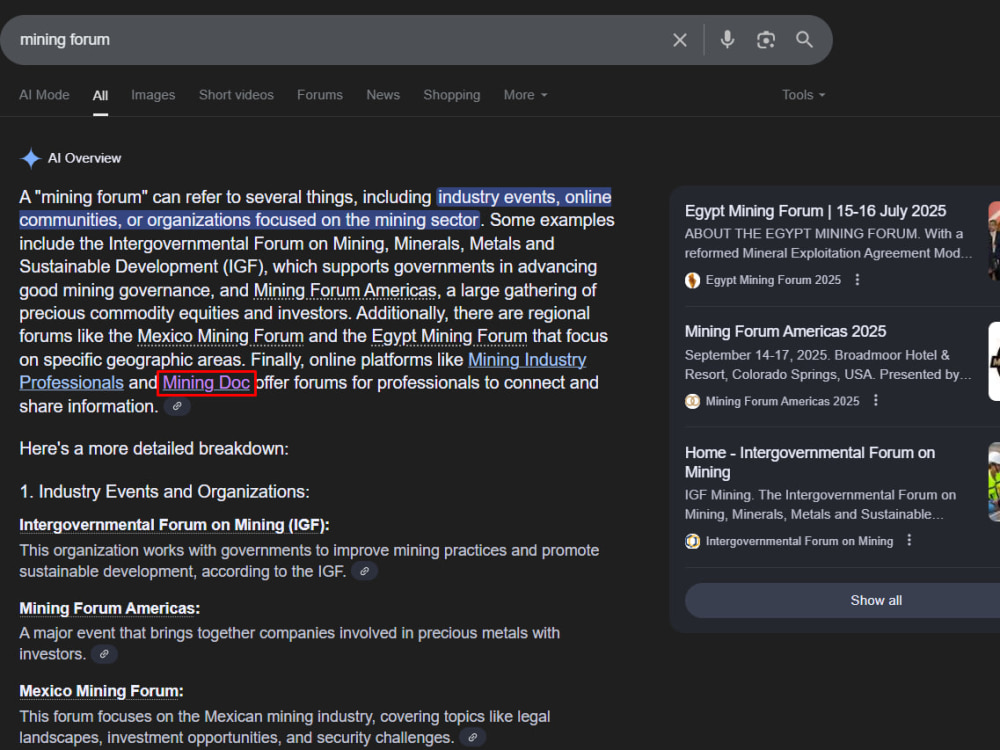The height and width of the screenshot is (750, 1000).
Task: Click the 'Mining Forum Americas:' heading
Action: [109, 608]
